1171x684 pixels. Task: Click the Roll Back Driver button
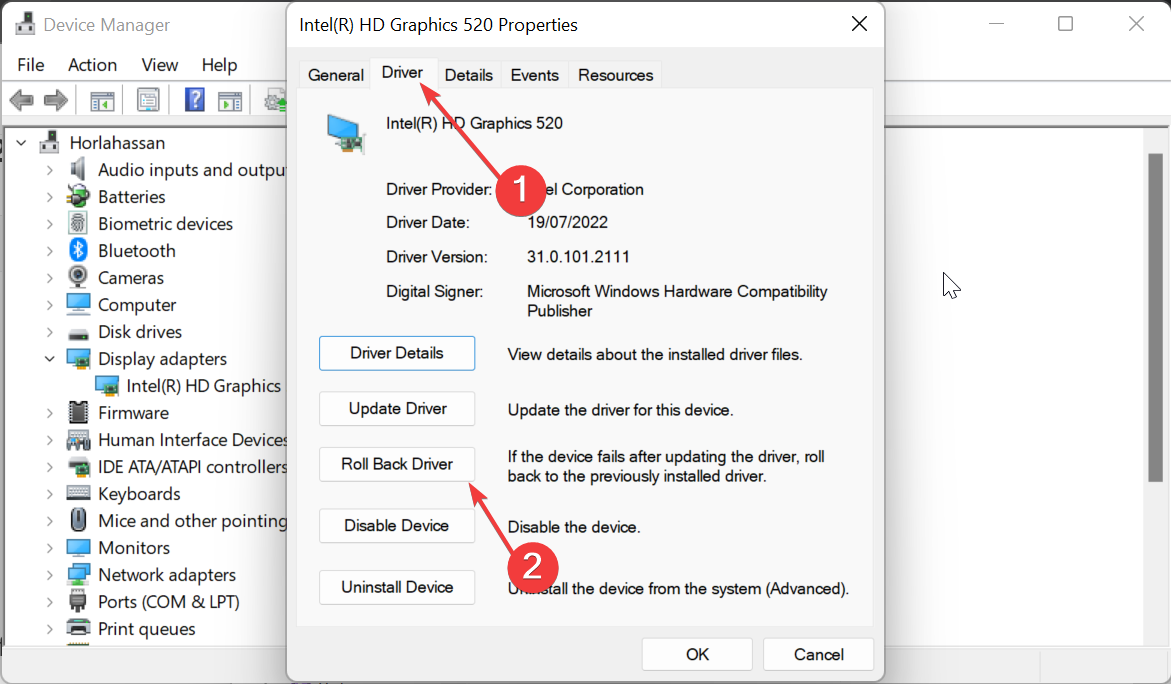tap(397, 464)
